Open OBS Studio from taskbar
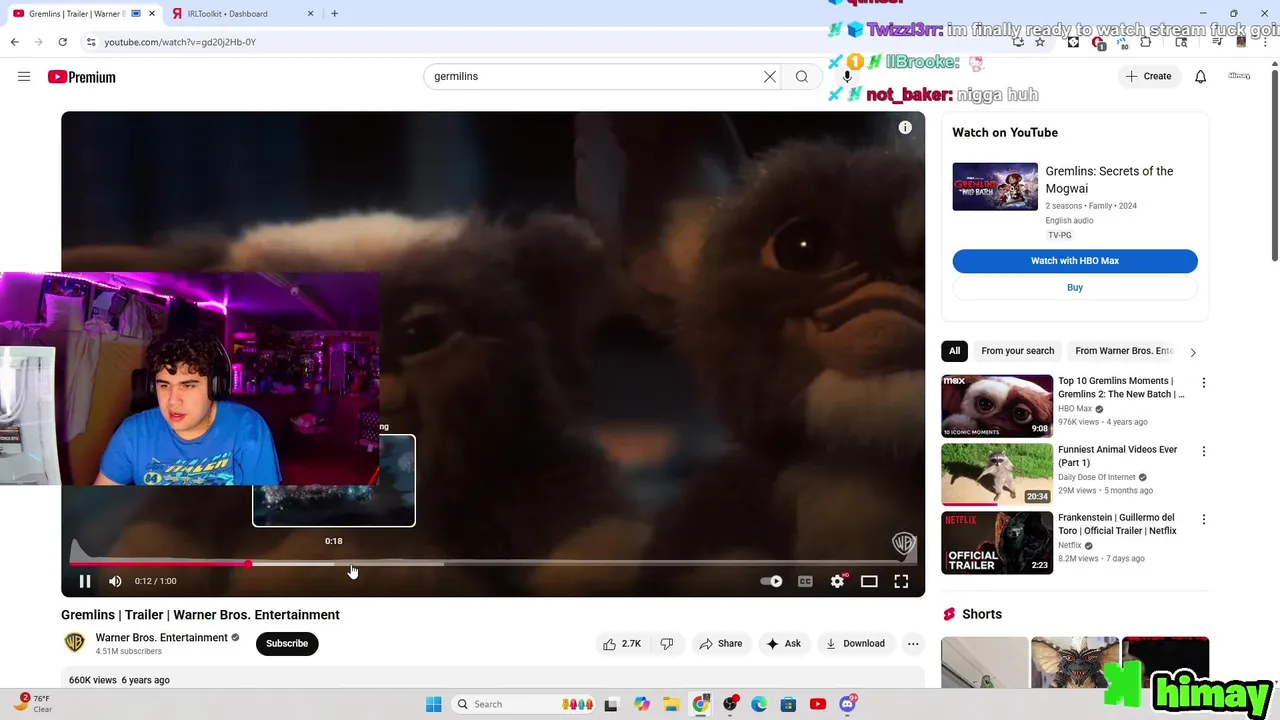This screenshot has height=720, width=1280. click(x=730, y=704)
